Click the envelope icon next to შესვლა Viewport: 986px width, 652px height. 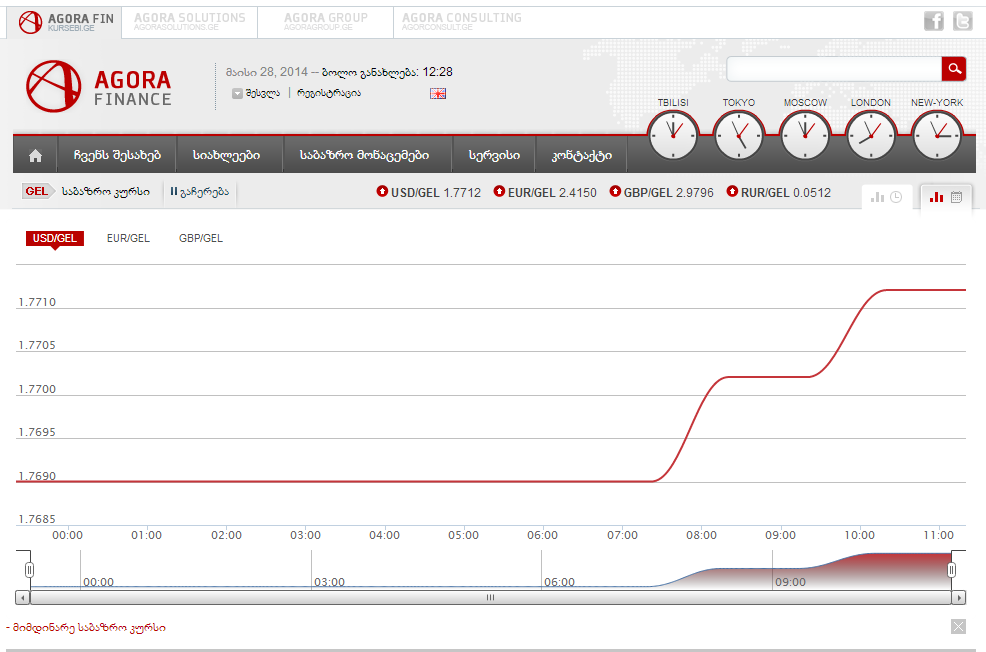point(237,94)
